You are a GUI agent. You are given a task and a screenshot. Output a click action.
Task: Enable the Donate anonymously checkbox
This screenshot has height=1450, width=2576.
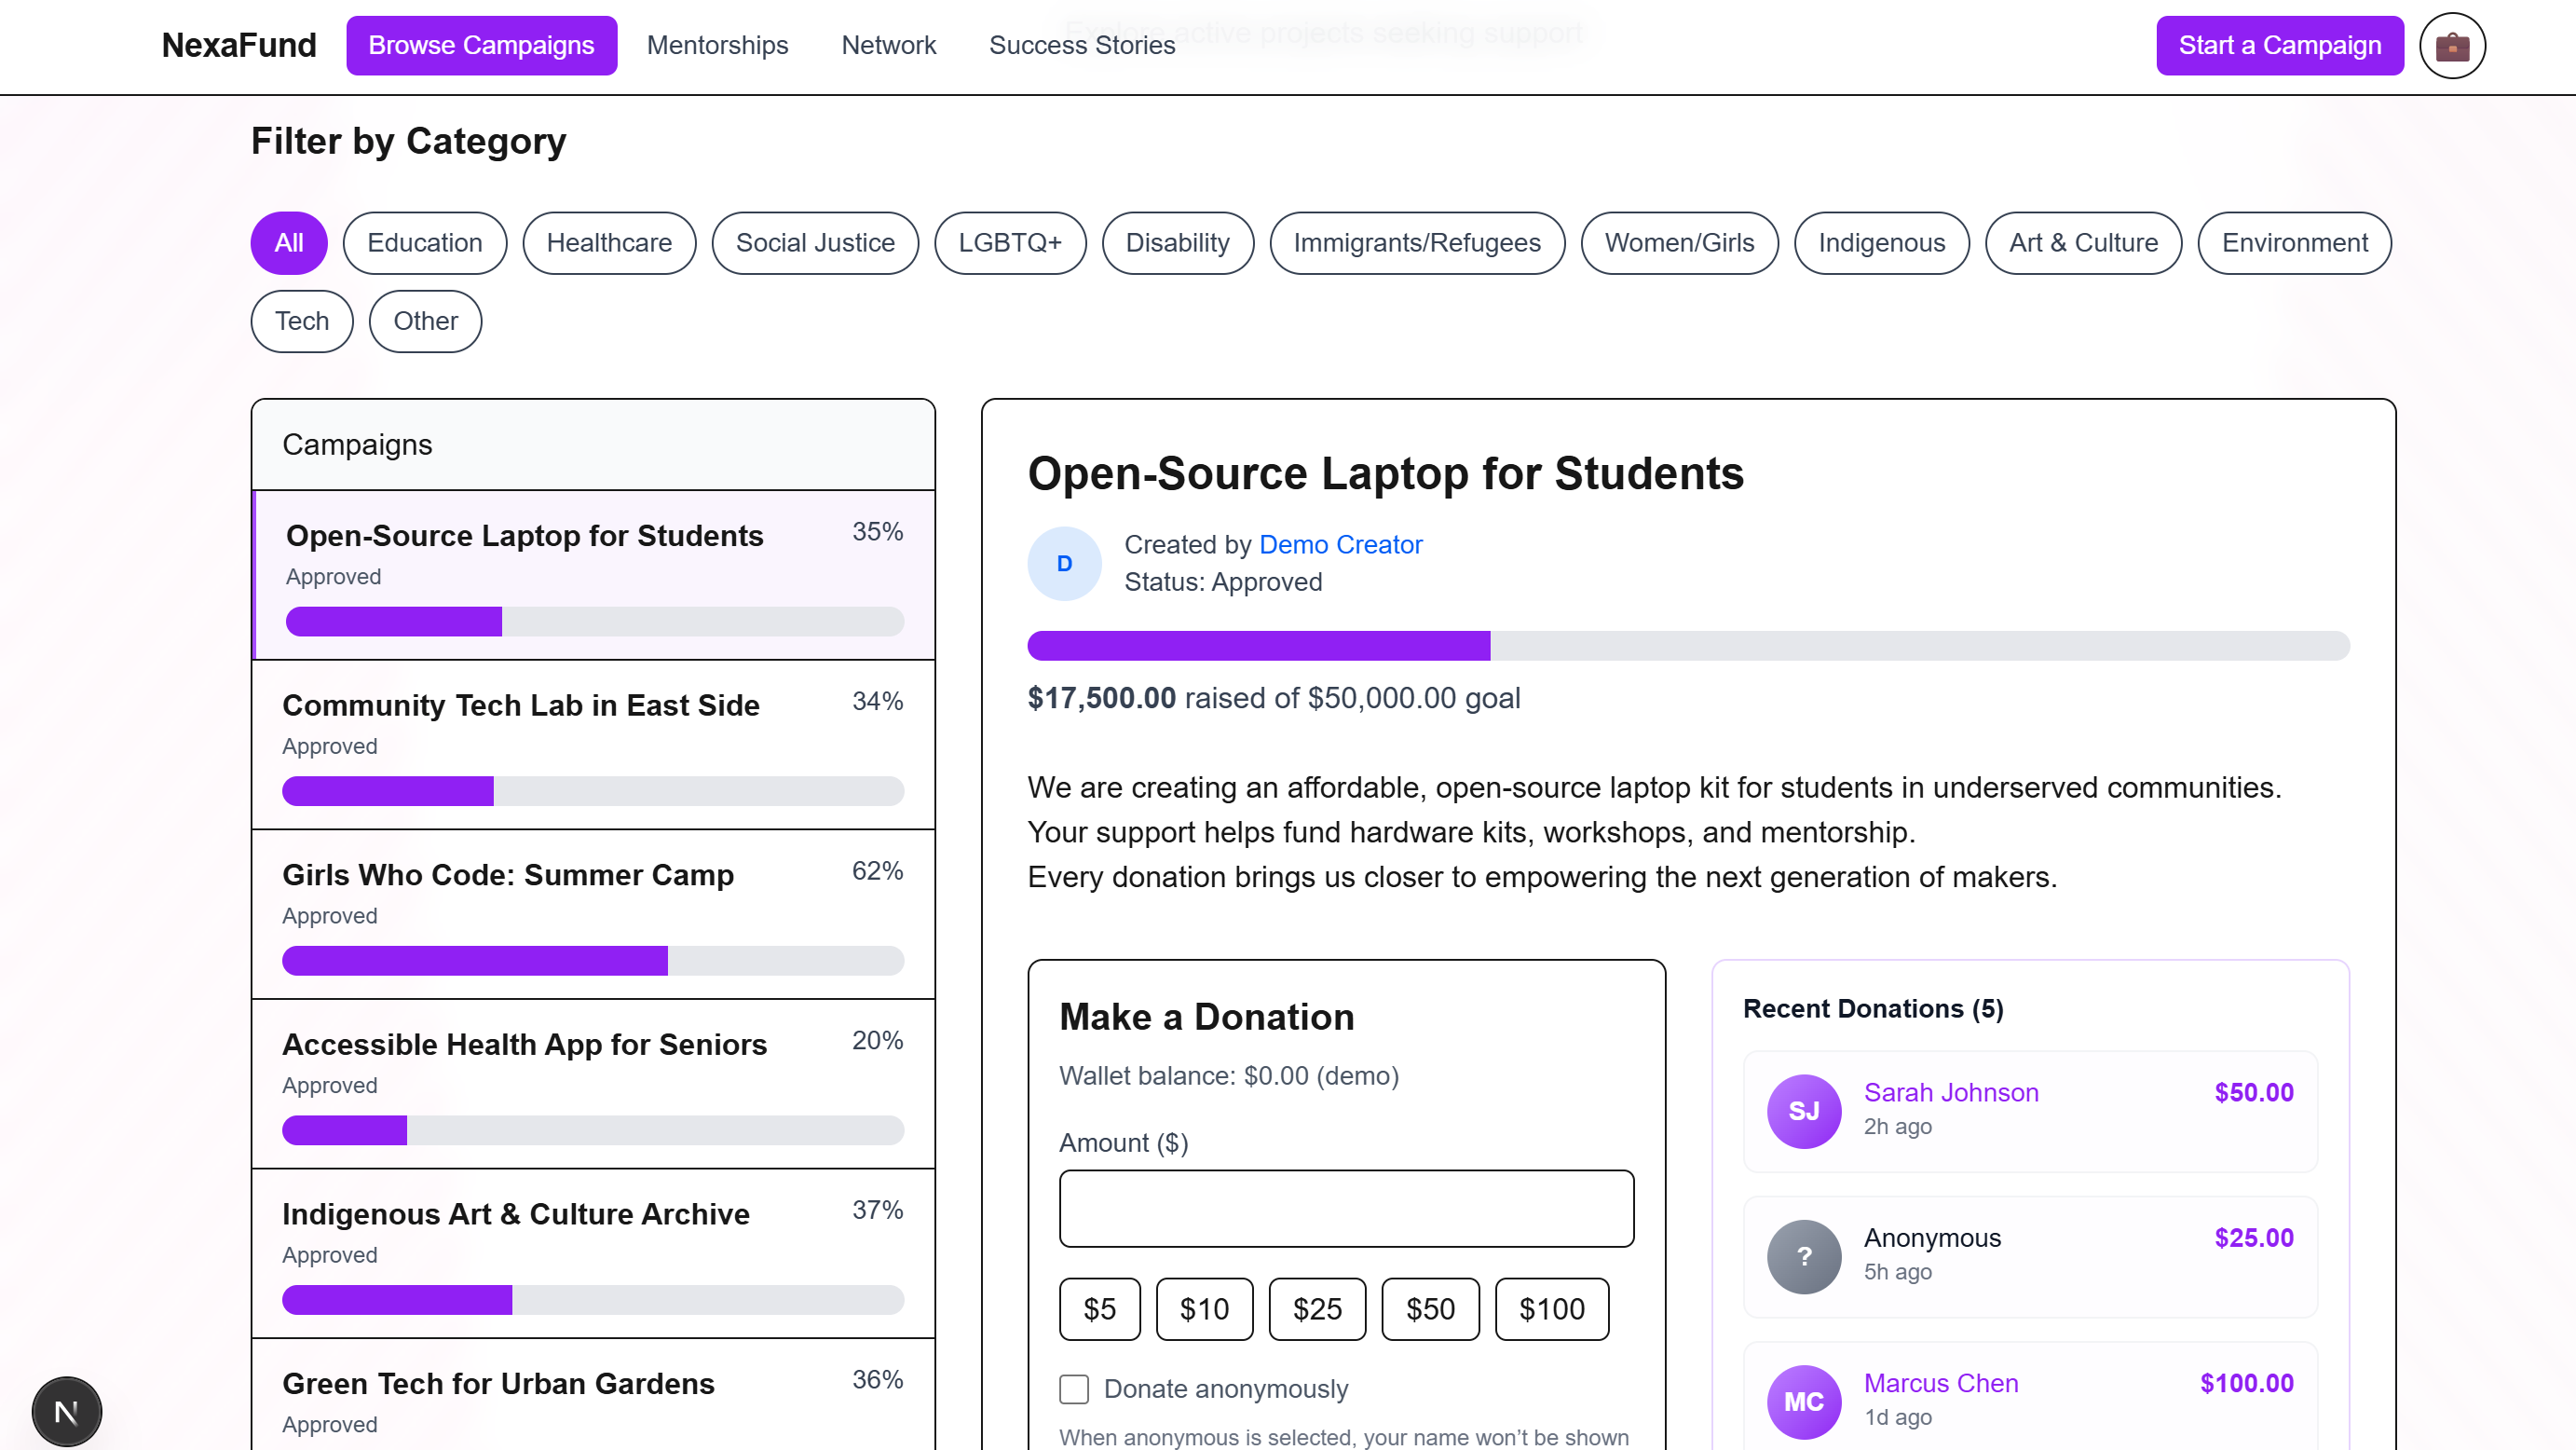(x=1073, y=1388)
